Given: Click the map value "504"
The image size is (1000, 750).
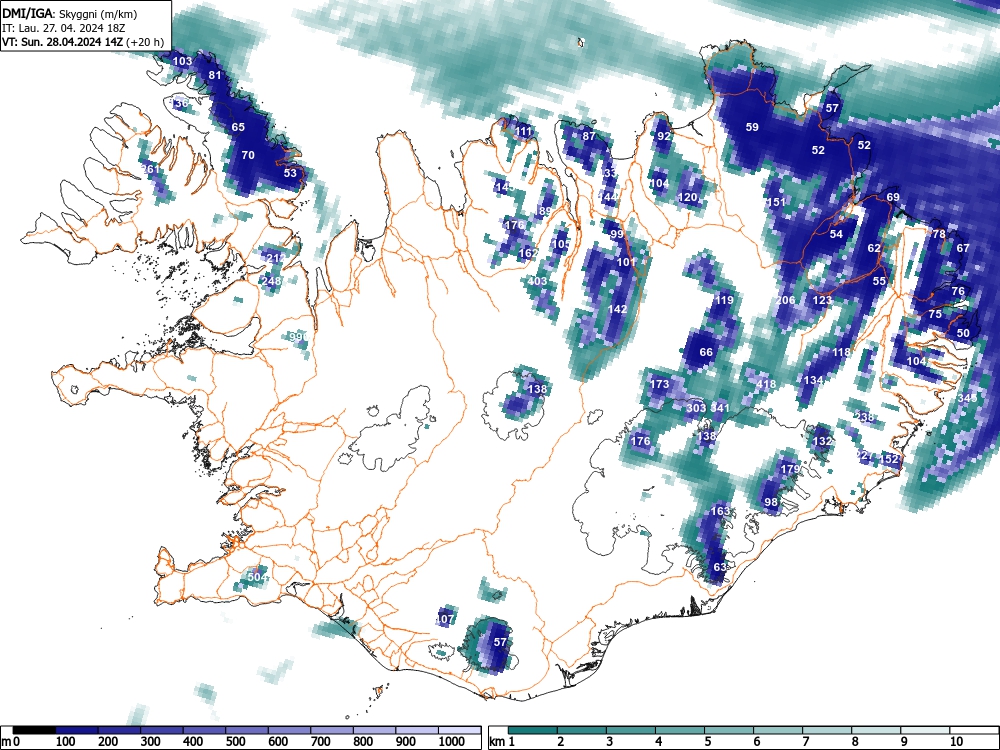Looking at the screenshot, I should point(257,577).
